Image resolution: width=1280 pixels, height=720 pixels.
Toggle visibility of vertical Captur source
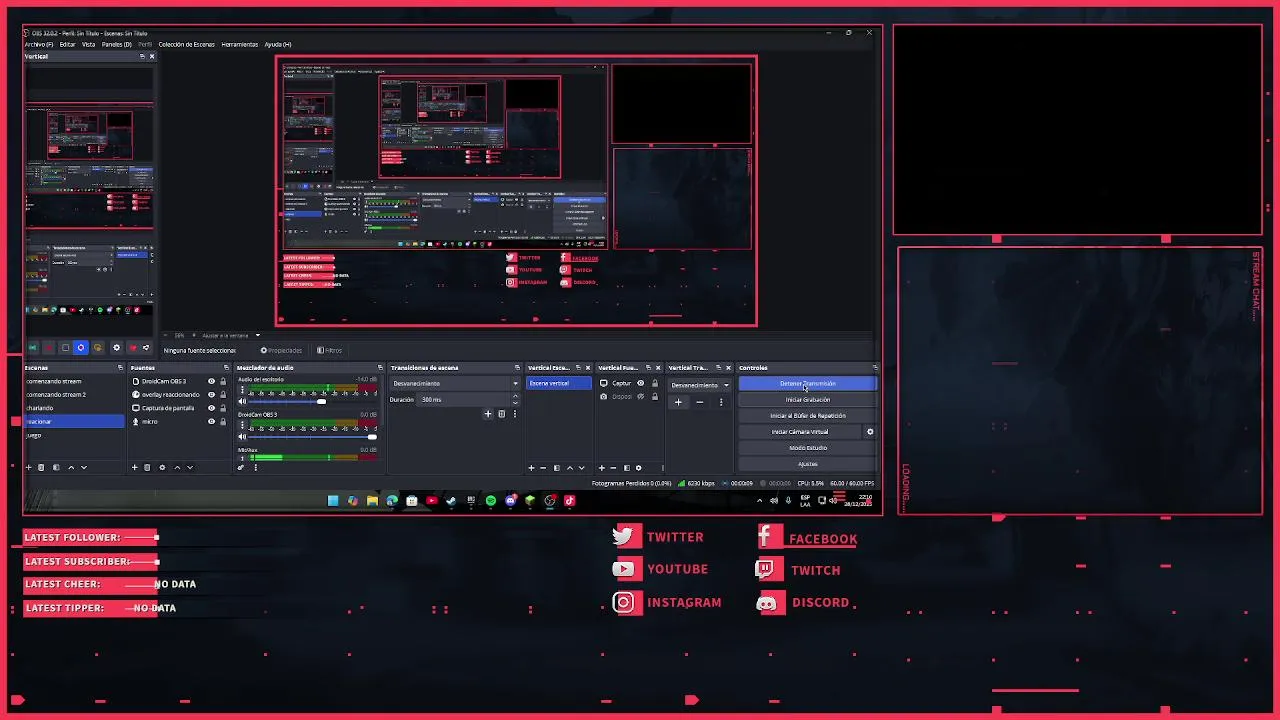point(641,383)
